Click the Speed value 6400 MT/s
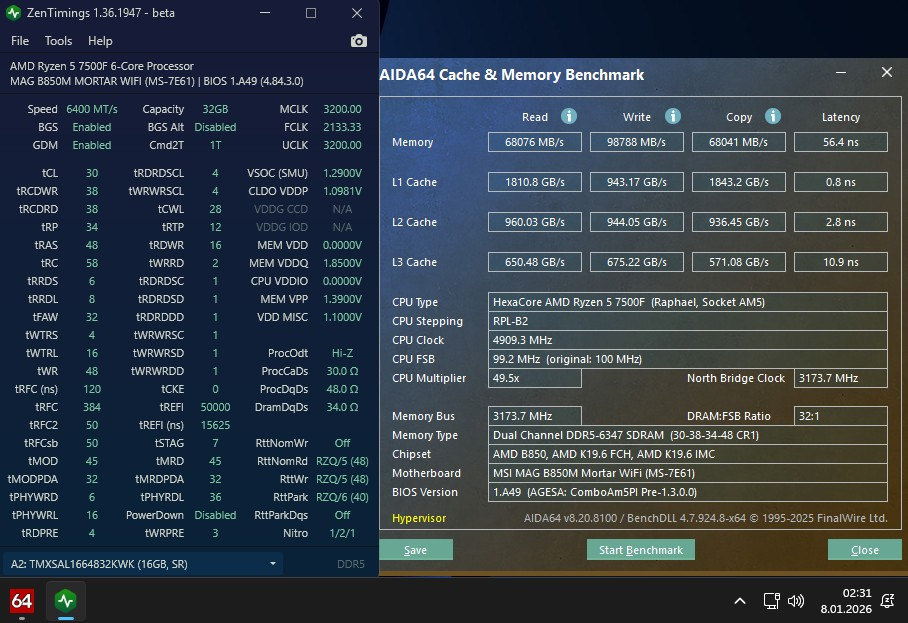 (91, 109)
